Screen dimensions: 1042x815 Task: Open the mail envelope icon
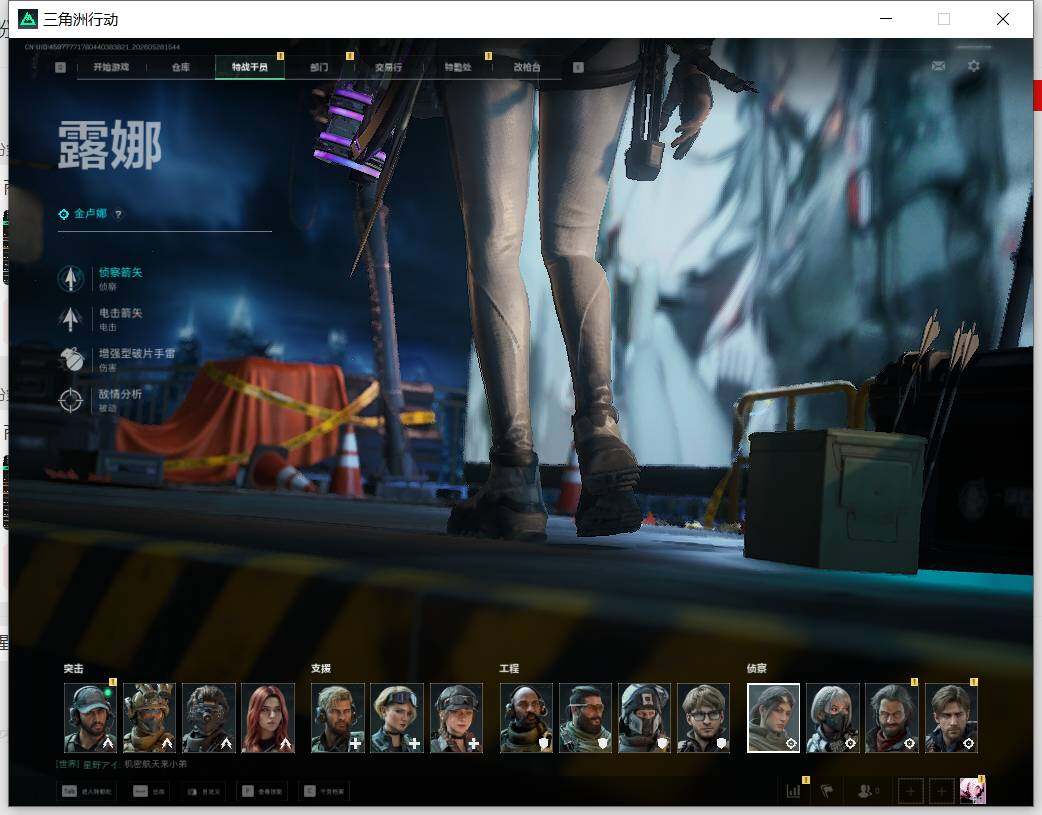[x=938, y=66]
